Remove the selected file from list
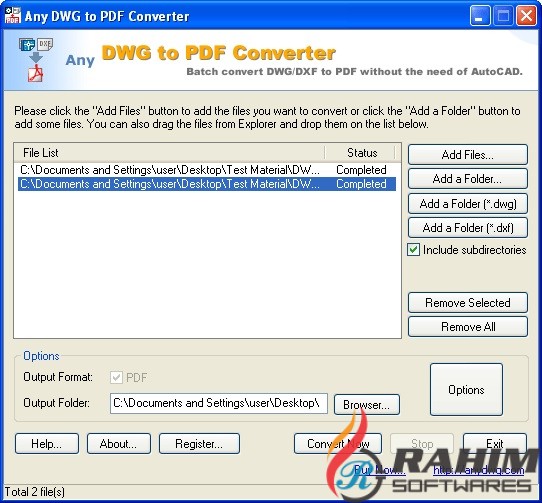The height and width of the screenshot is (503, 542). [x=468, y=302]
